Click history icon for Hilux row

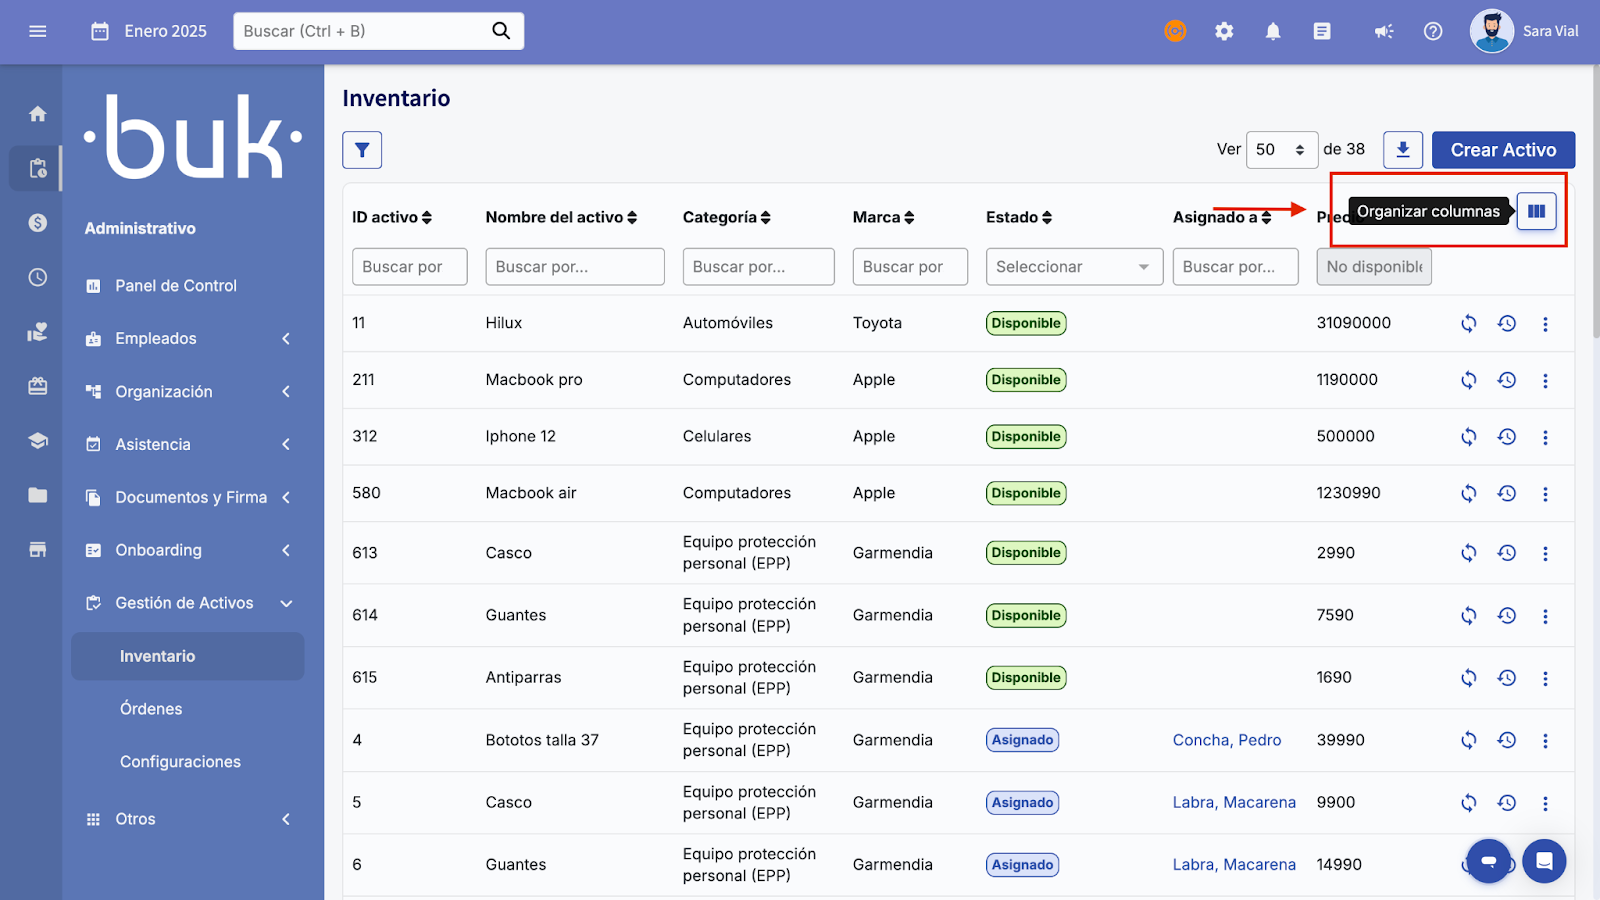(x=1507, y=323)
